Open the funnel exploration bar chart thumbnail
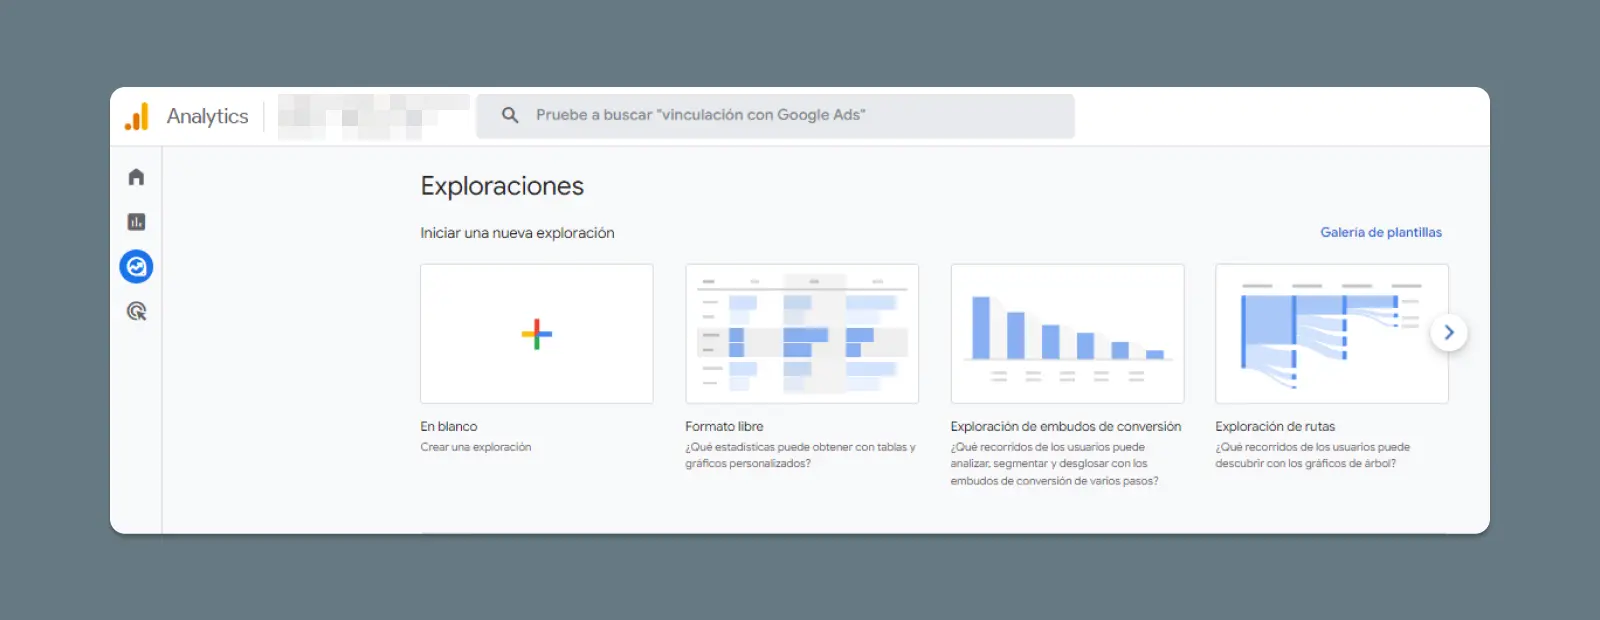 1067,334
